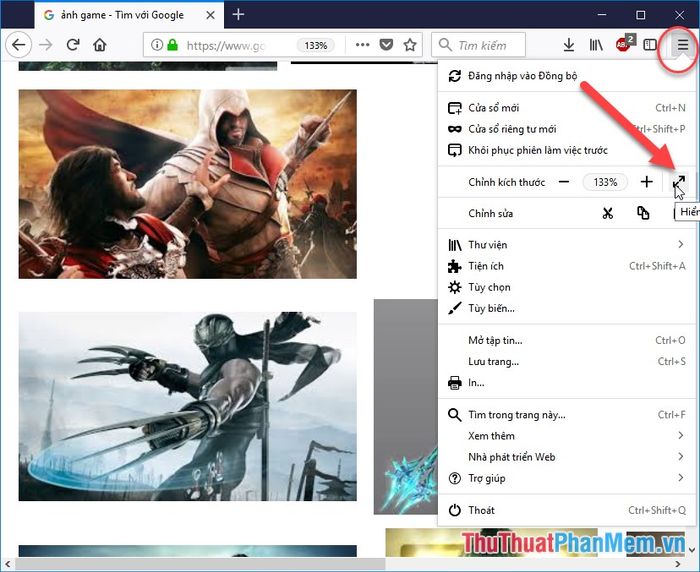Expand the Xem thêm submenu
The width and height of the screenshot is (700, 572).
point(567,436)
